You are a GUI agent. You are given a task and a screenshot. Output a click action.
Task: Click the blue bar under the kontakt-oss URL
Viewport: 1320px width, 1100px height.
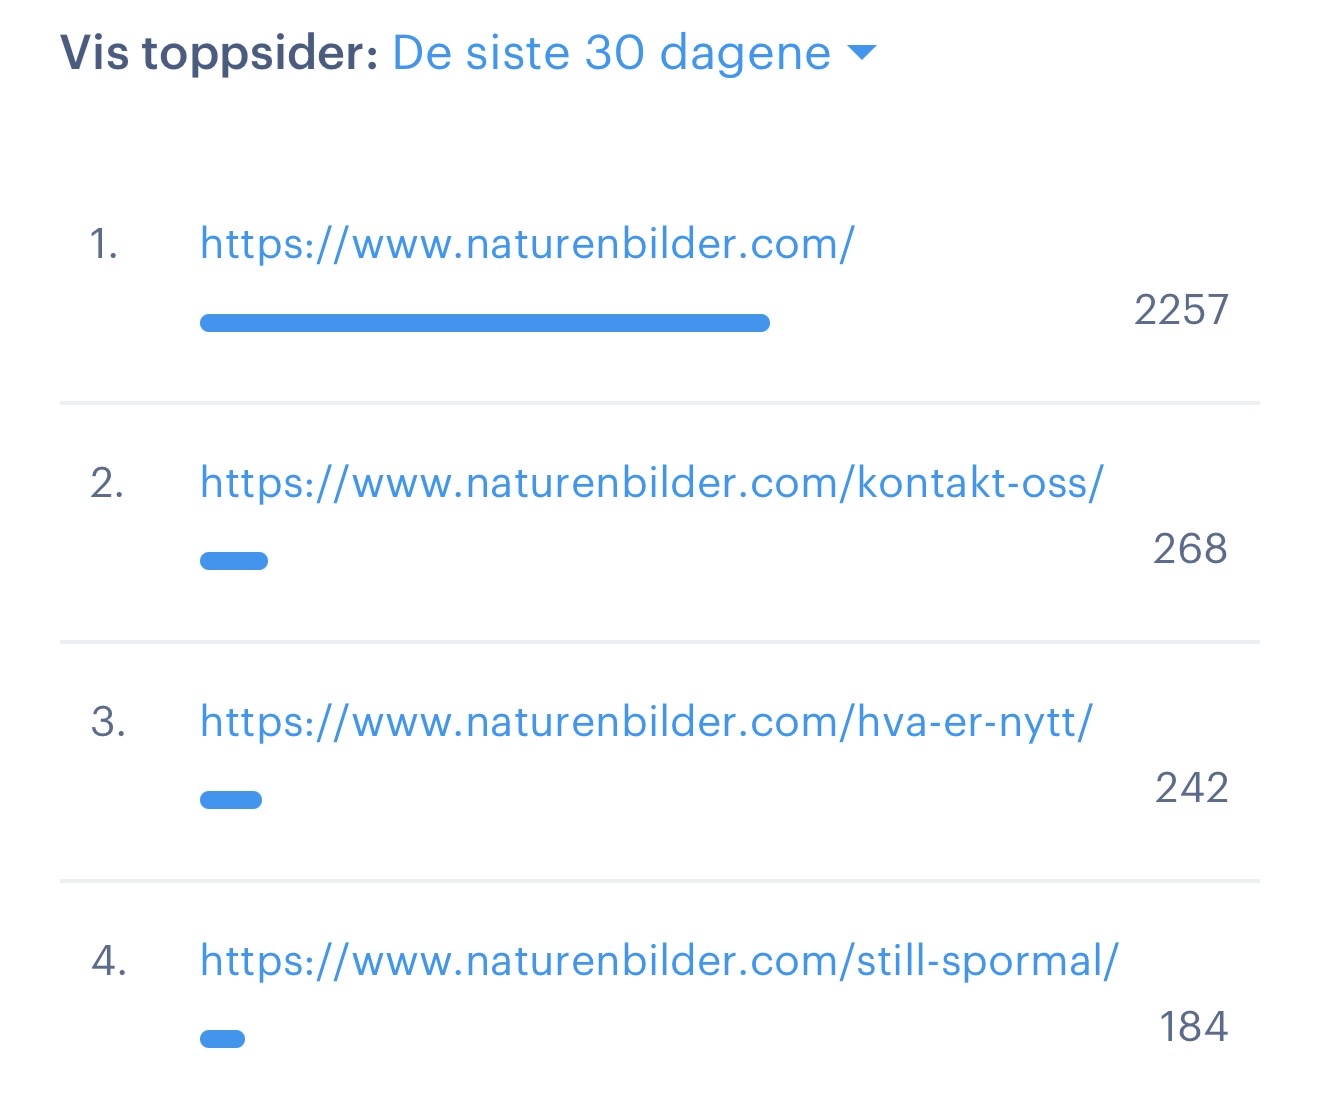point(234,561)
